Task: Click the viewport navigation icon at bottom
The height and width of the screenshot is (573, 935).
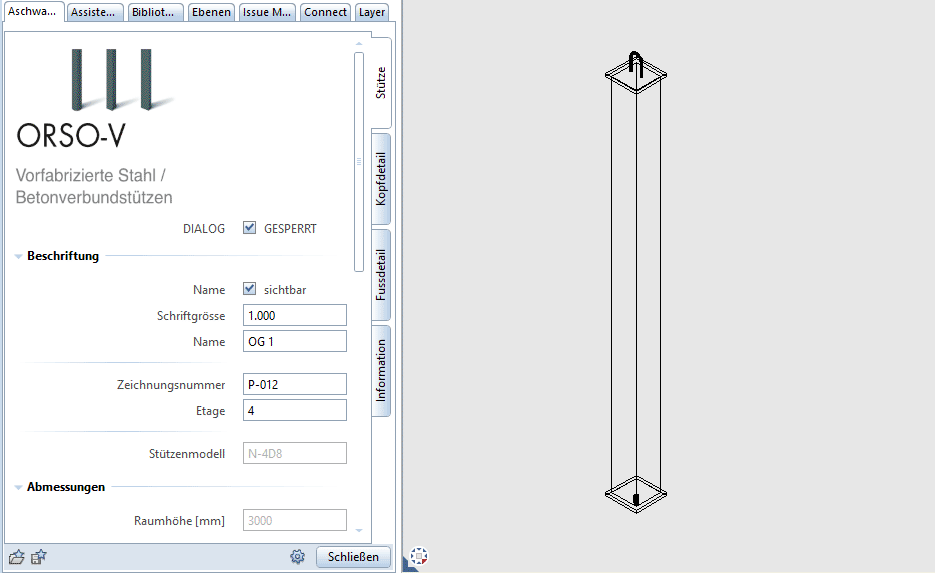Action: (419, 556)
